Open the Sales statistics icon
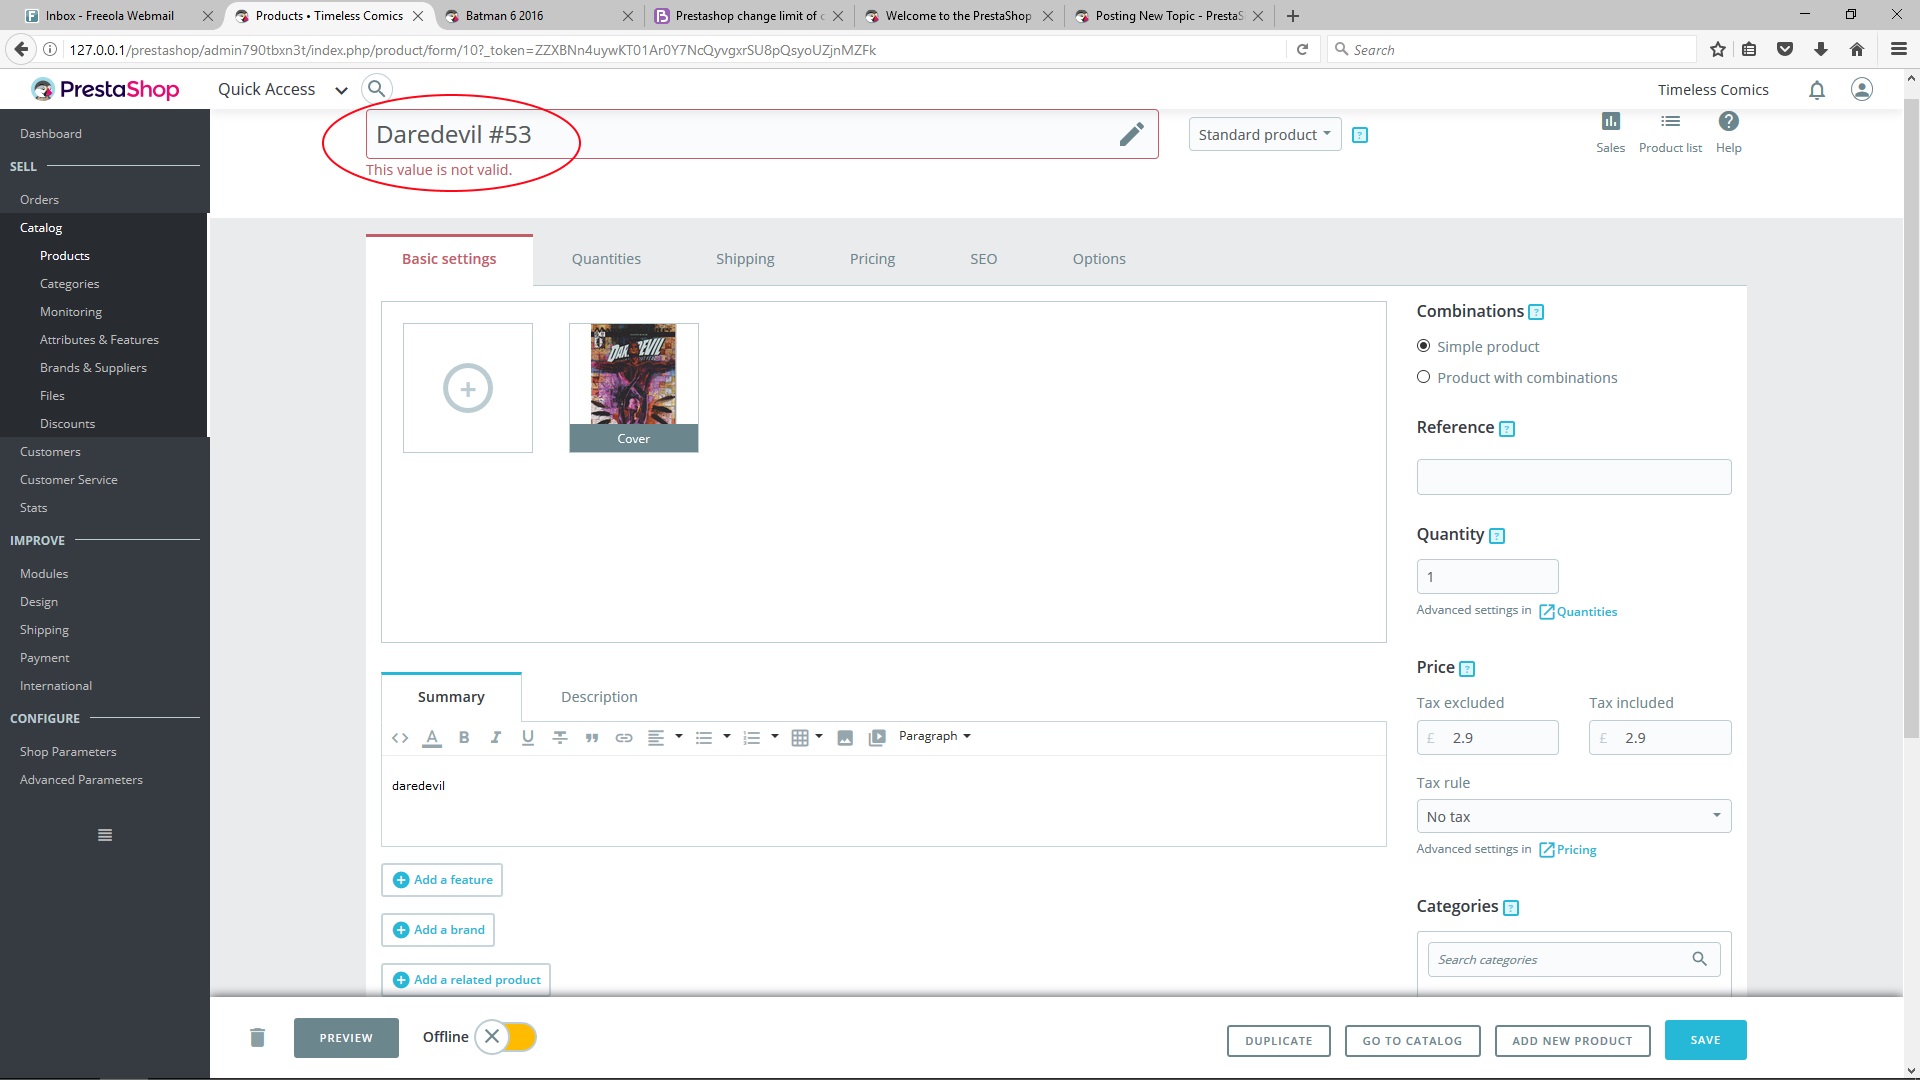 [1610, 122]
